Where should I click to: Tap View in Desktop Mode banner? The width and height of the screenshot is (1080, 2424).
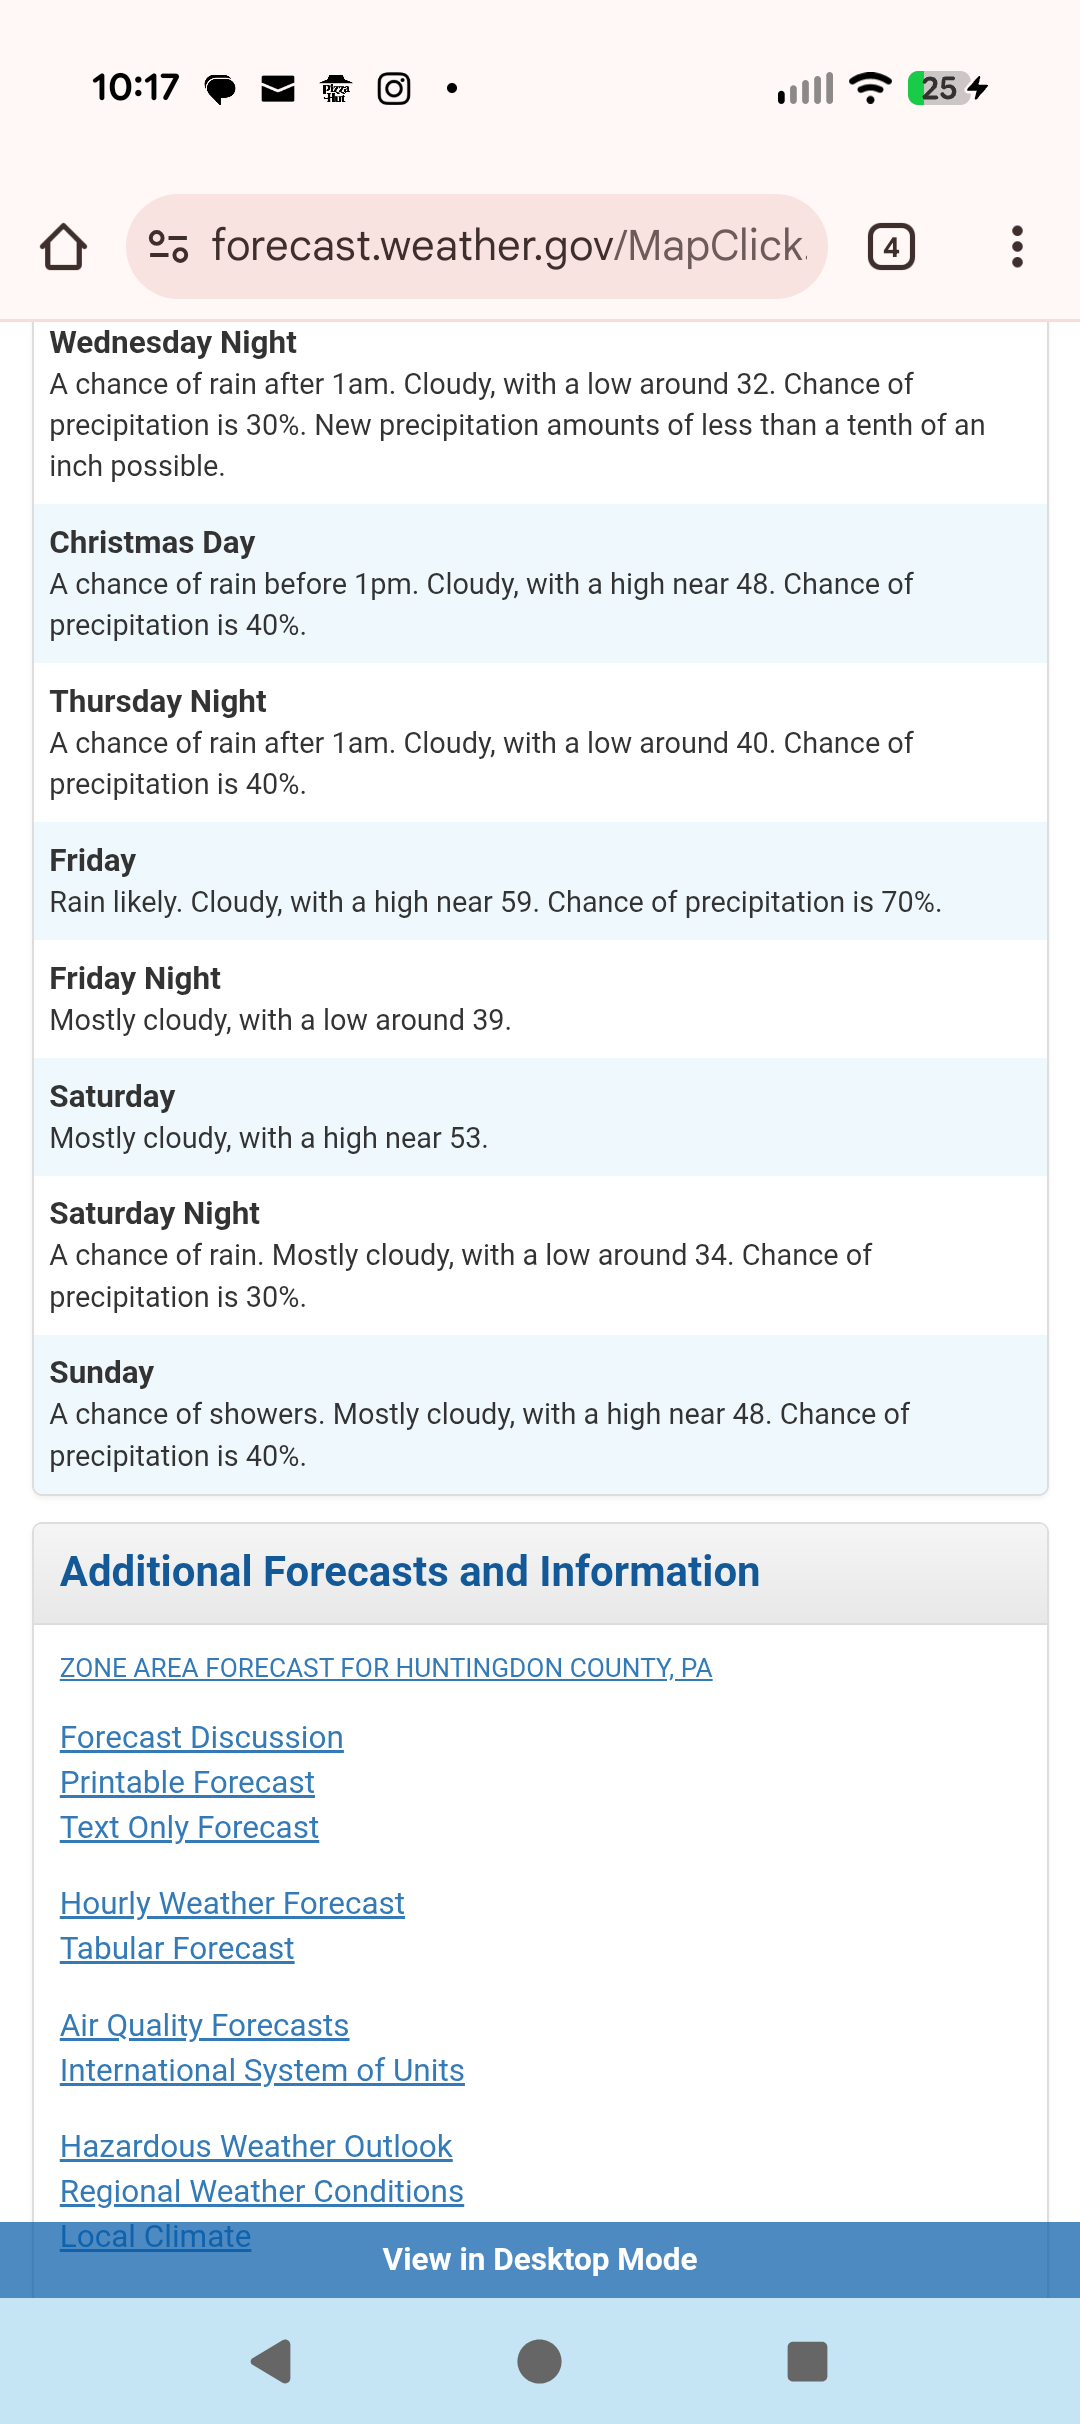(540, 2260)
